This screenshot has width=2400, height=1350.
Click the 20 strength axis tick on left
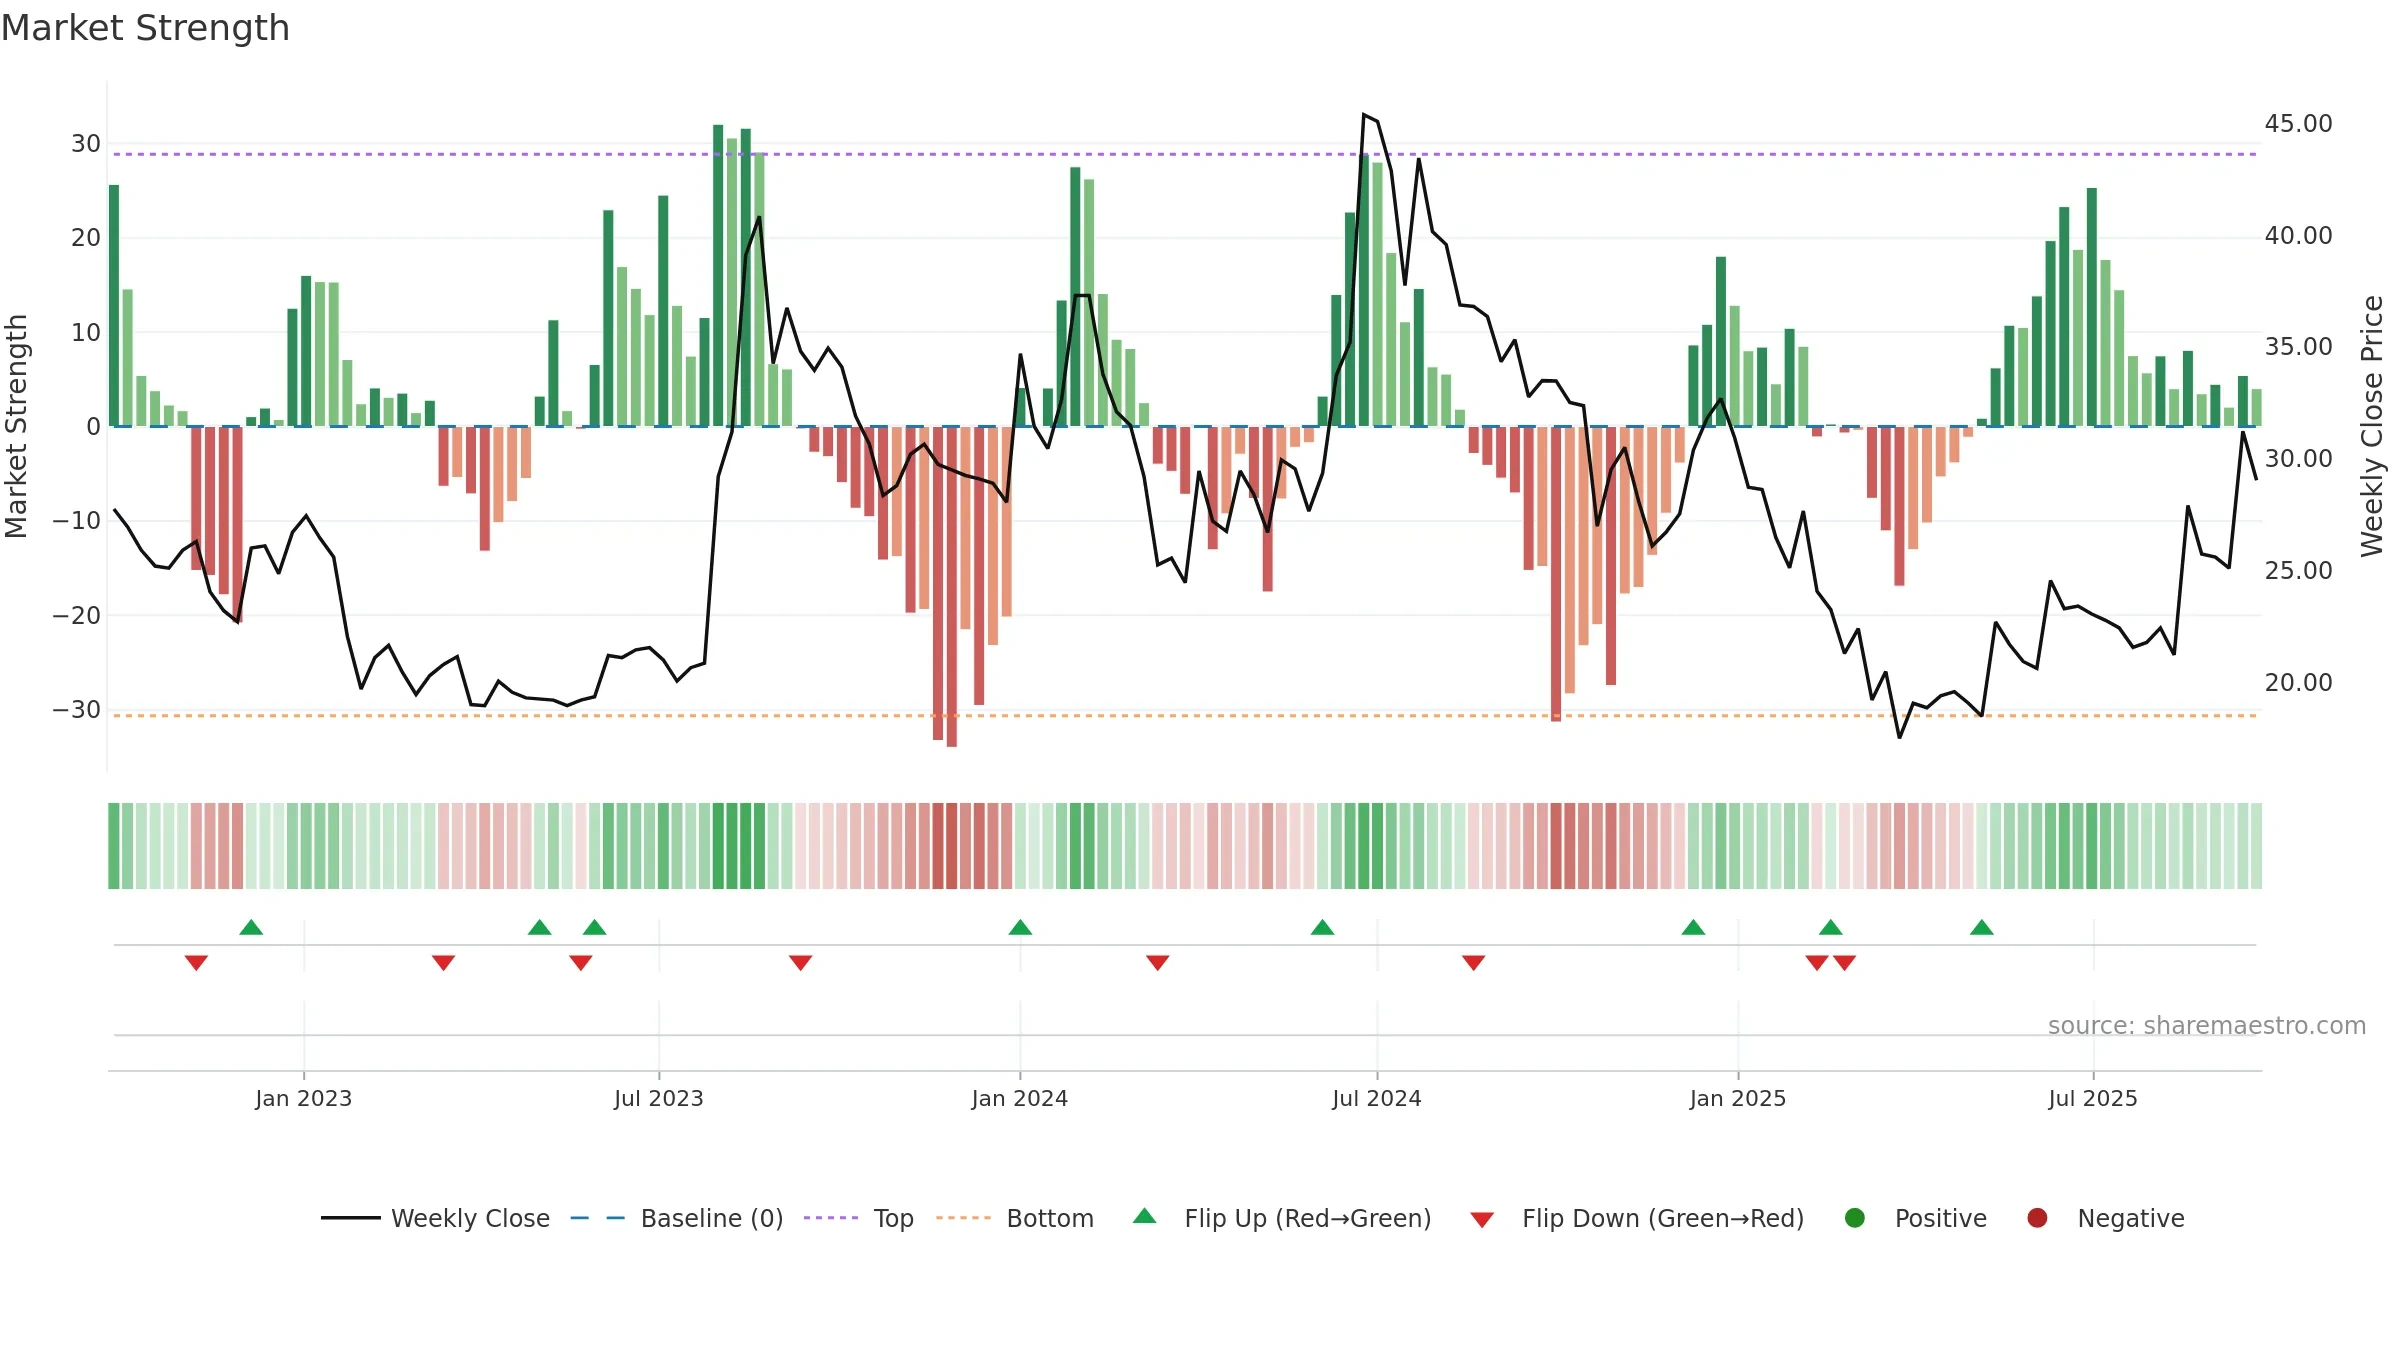85,238
